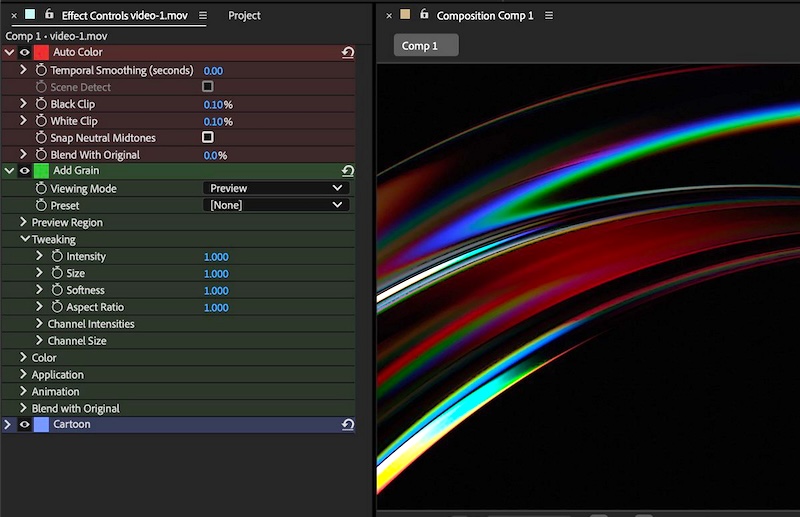Toggle stopwatch for White Clip
The width and height of the screenshot is (800, 517).
tap(41, 121)
